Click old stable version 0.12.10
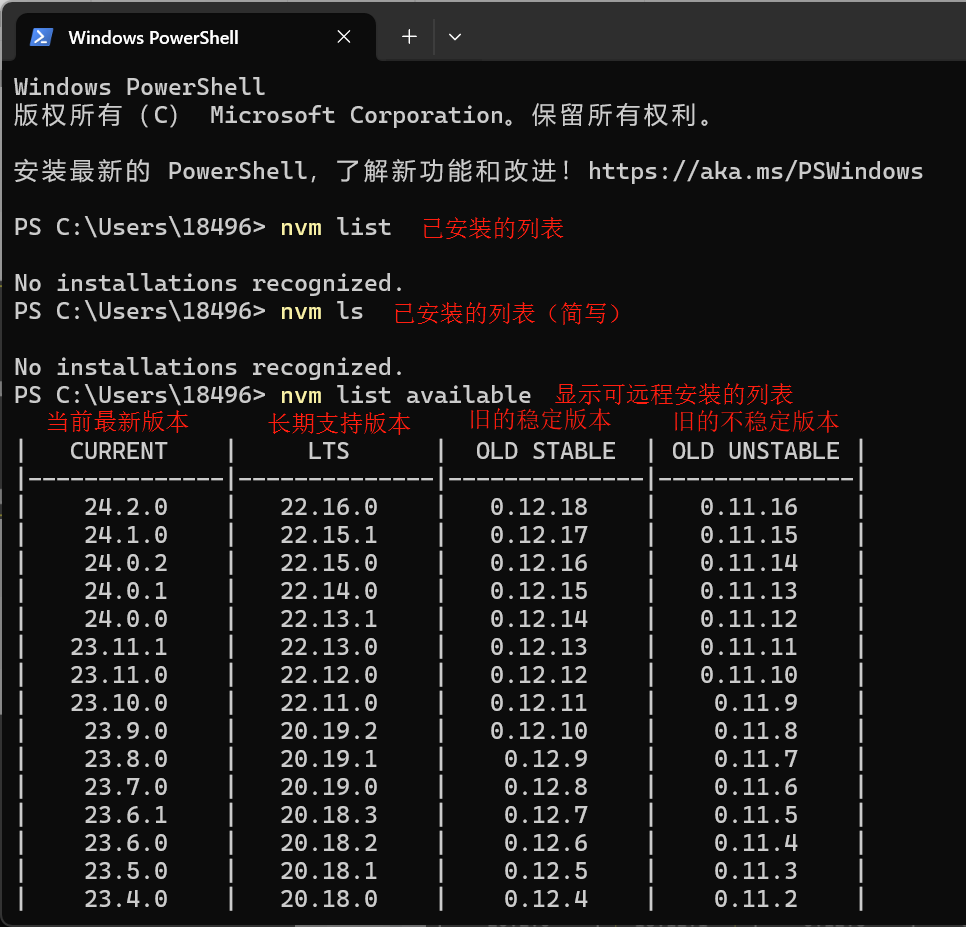 pos(538,731)
